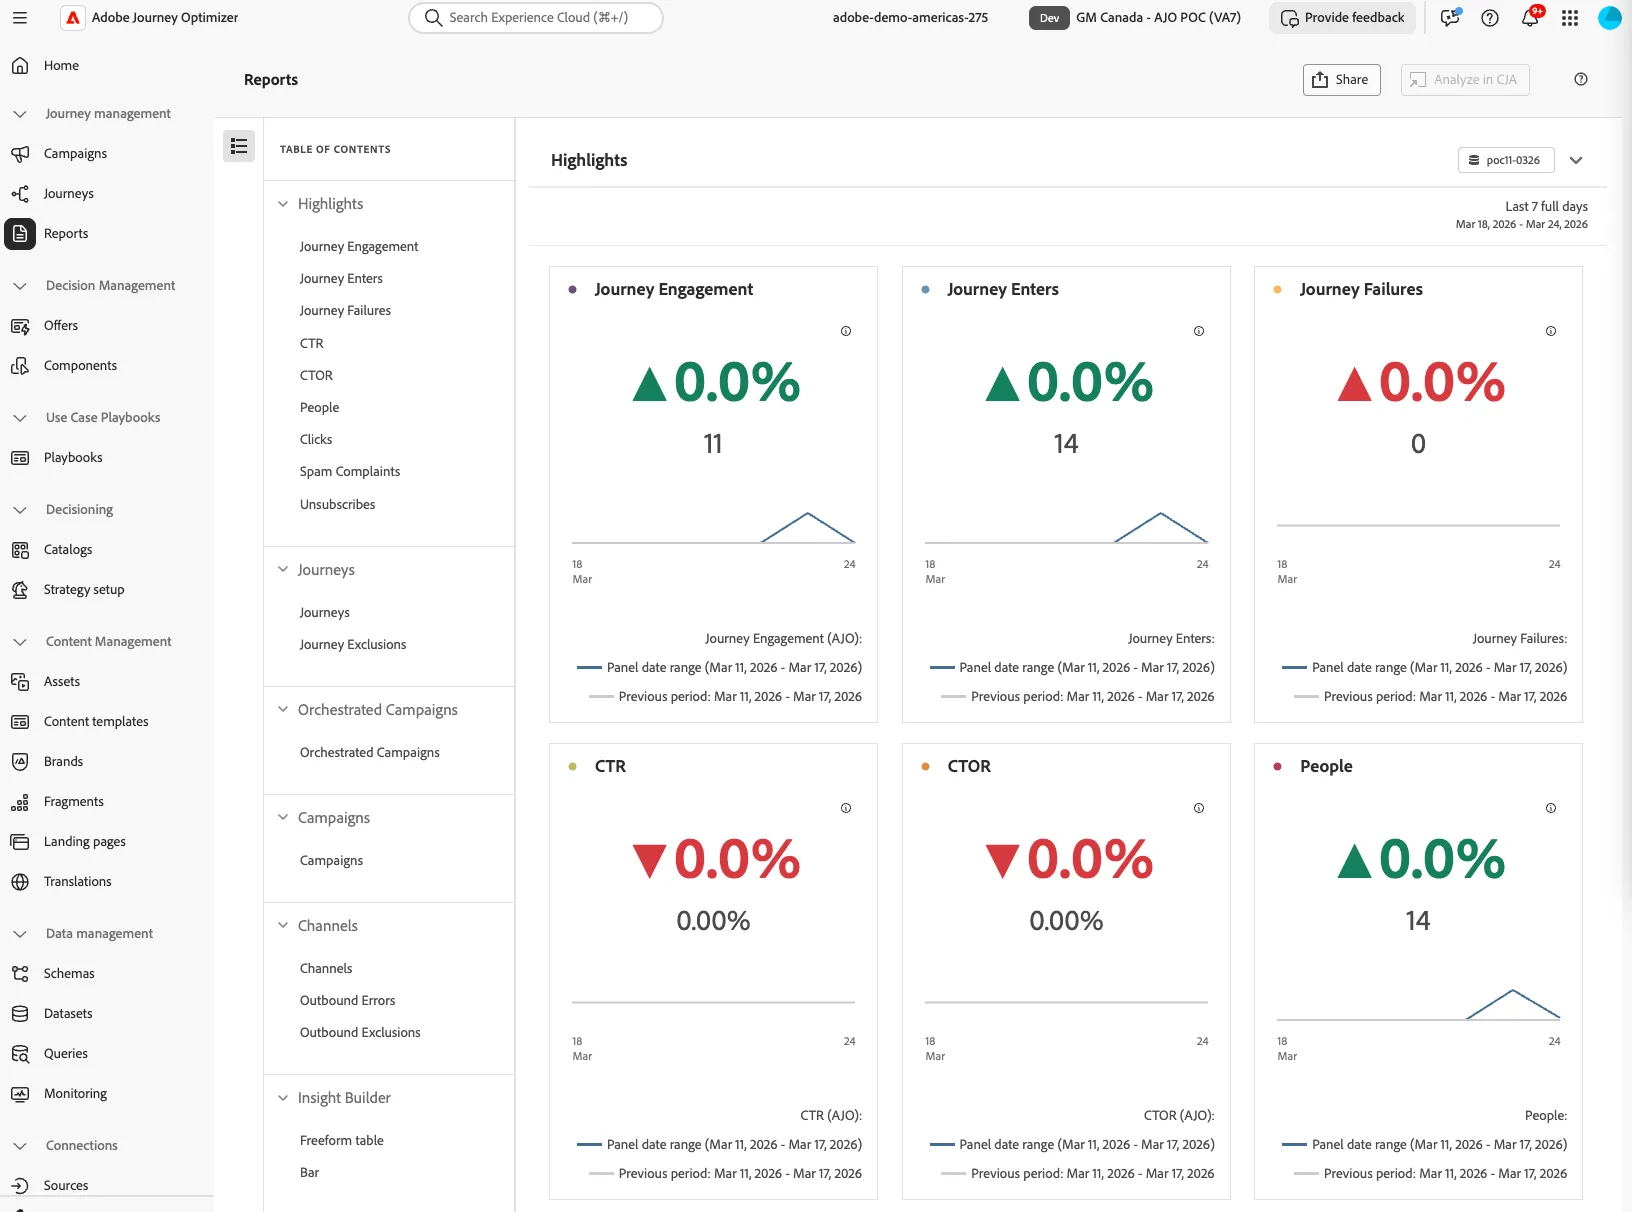Viewport: 1632px width, 1212px height.
Task: Open the help question mark icon in header
Action: coord(1490,18)
